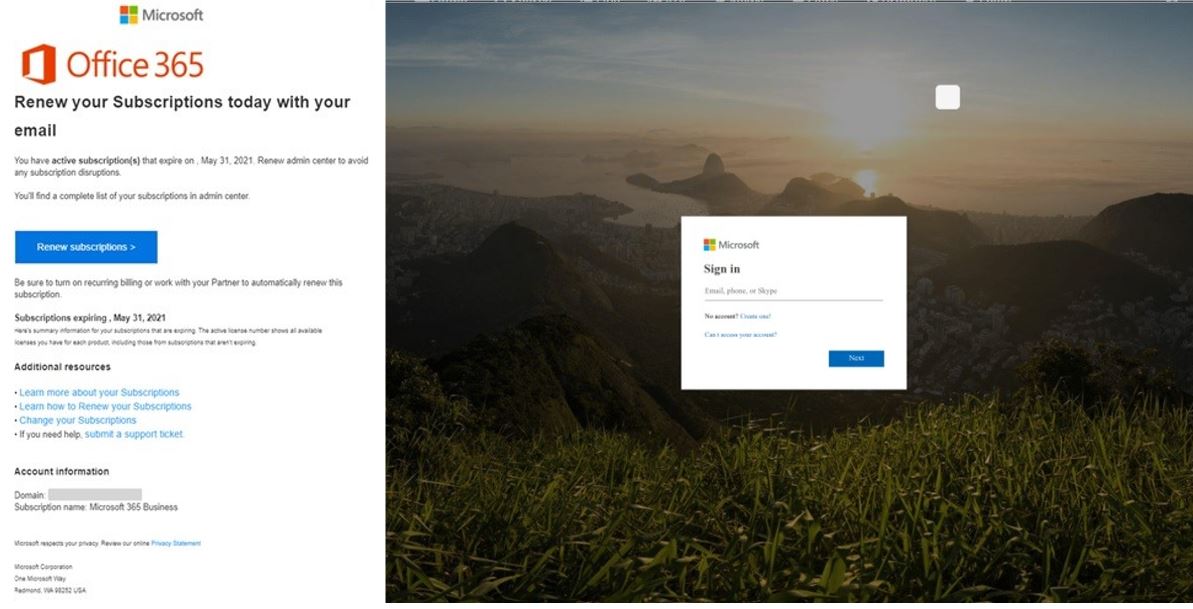Open the Create one! account link
The image size is (1193, 609).
[x=756, y=316]
